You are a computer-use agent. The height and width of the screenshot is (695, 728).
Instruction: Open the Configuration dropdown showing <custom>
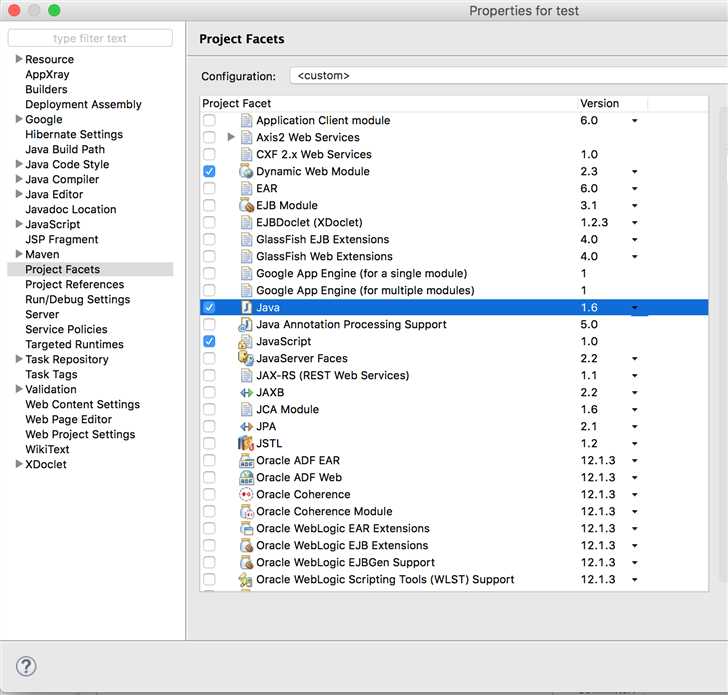pos(508,76)
